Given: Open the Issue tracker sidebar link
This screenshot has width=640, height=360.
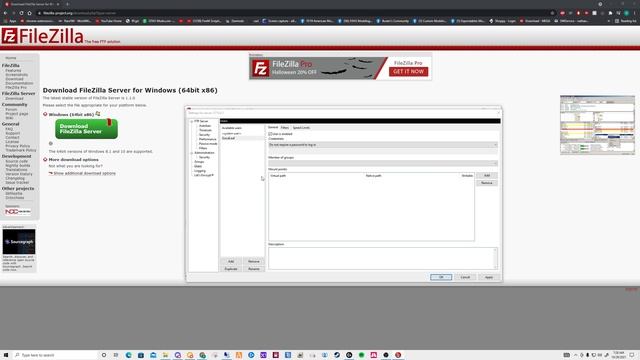Looking at the screenshot, I should 17,182.
